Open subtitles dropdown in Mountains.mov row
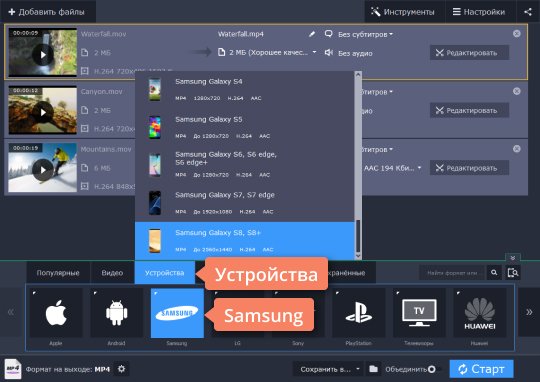 pos(376,149)
